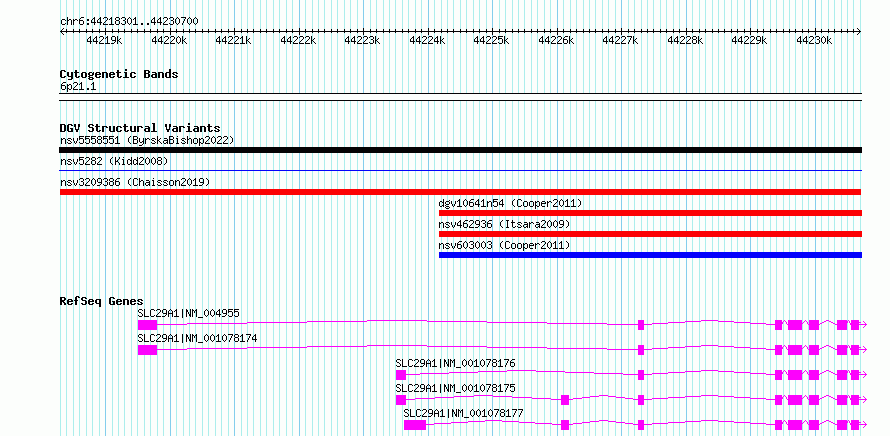Click first exon block of NM_004955 transcript
The height and width of the screenshot is (436, 890).
click(x=148, y=325)
